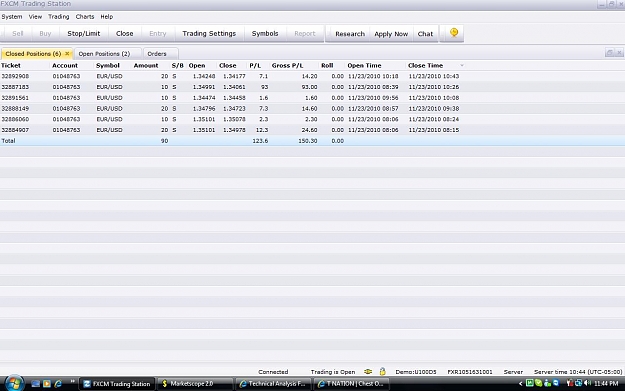The width and height of the screenshot is (625, 391).
Task: Open Chat from the toolbar
Action: pos(425,34)
